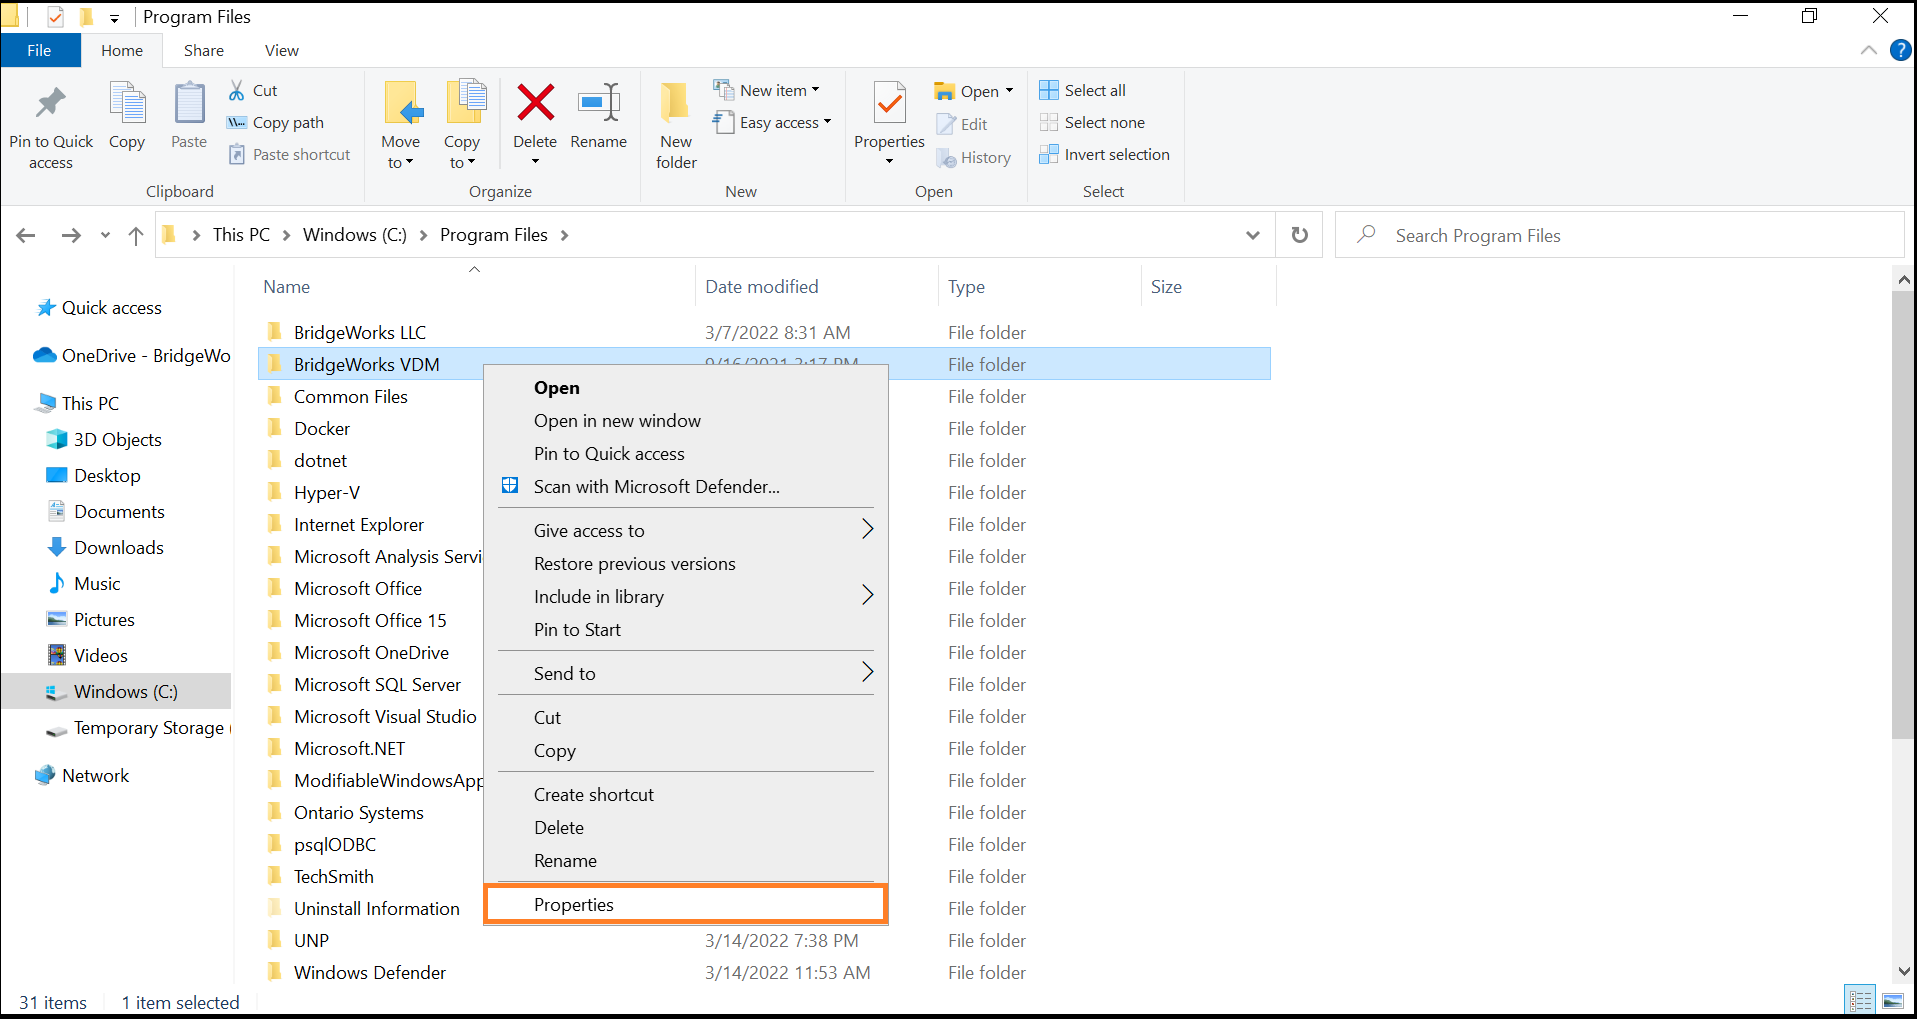The image size is (1917, 1019).
Task: Switch to the Share ribbon tab
Action: (x=204, y=50)
